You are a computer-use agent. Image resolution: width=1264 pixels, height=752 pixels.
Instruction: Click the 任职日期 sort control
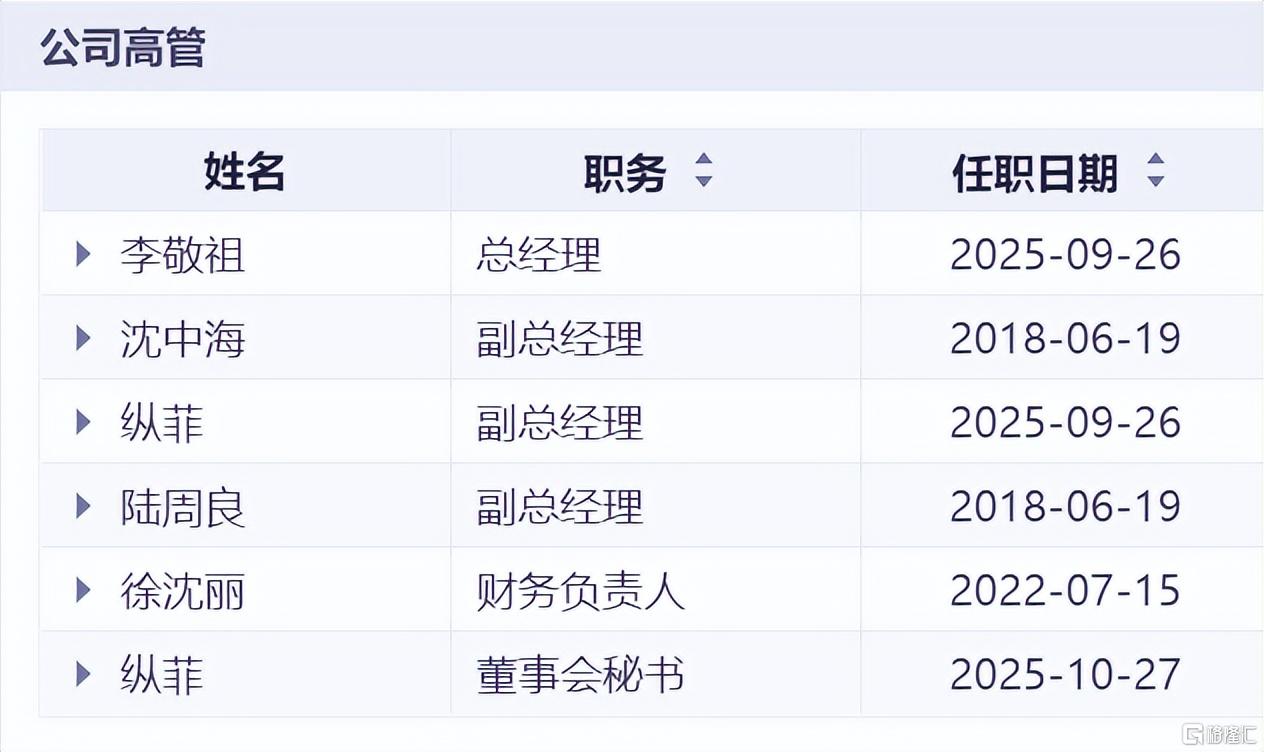(1156, 171)
